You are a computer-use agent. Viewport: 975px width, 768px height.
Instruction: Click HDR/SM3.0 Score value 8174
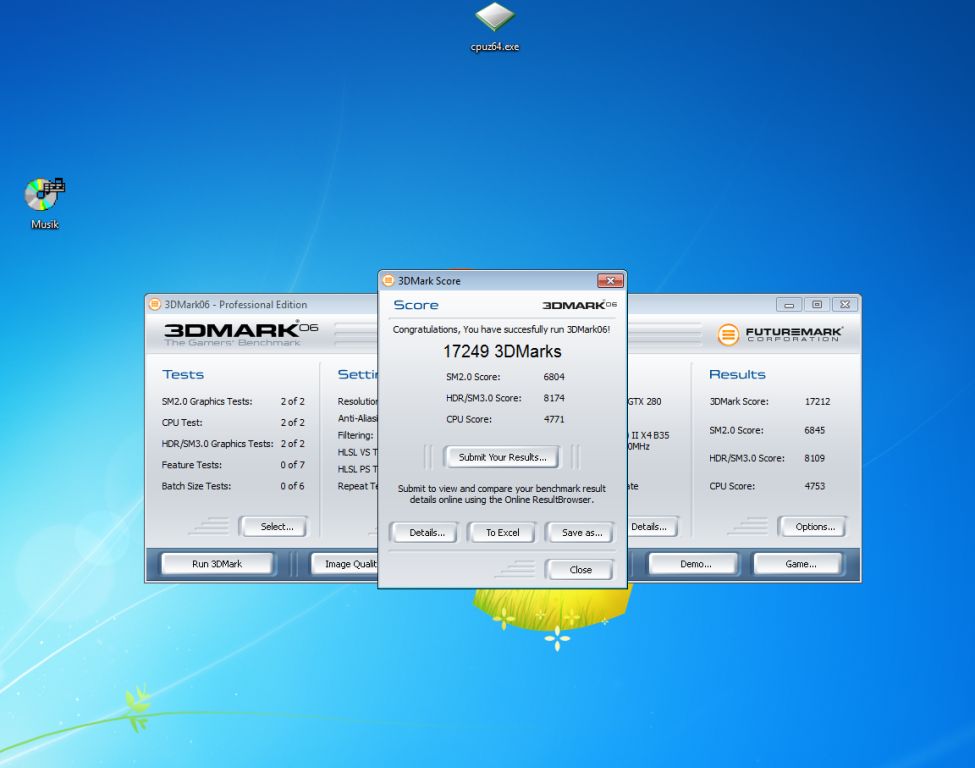coord(553,398)
